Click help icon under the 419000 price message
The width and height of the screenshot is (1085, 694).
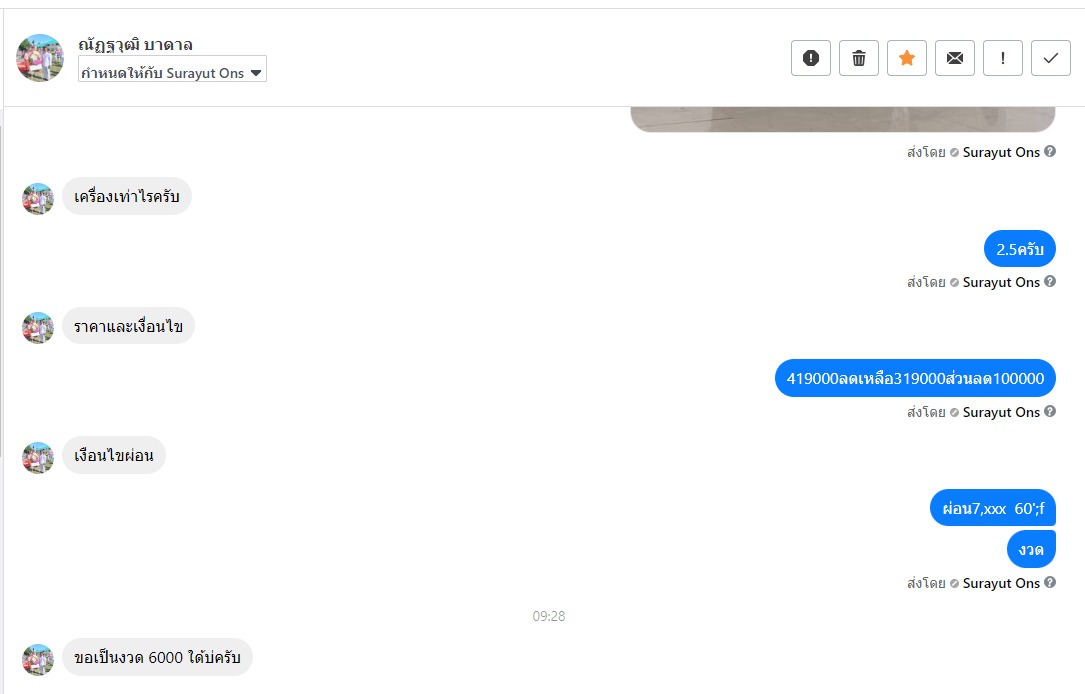[x=1050, y=412]
